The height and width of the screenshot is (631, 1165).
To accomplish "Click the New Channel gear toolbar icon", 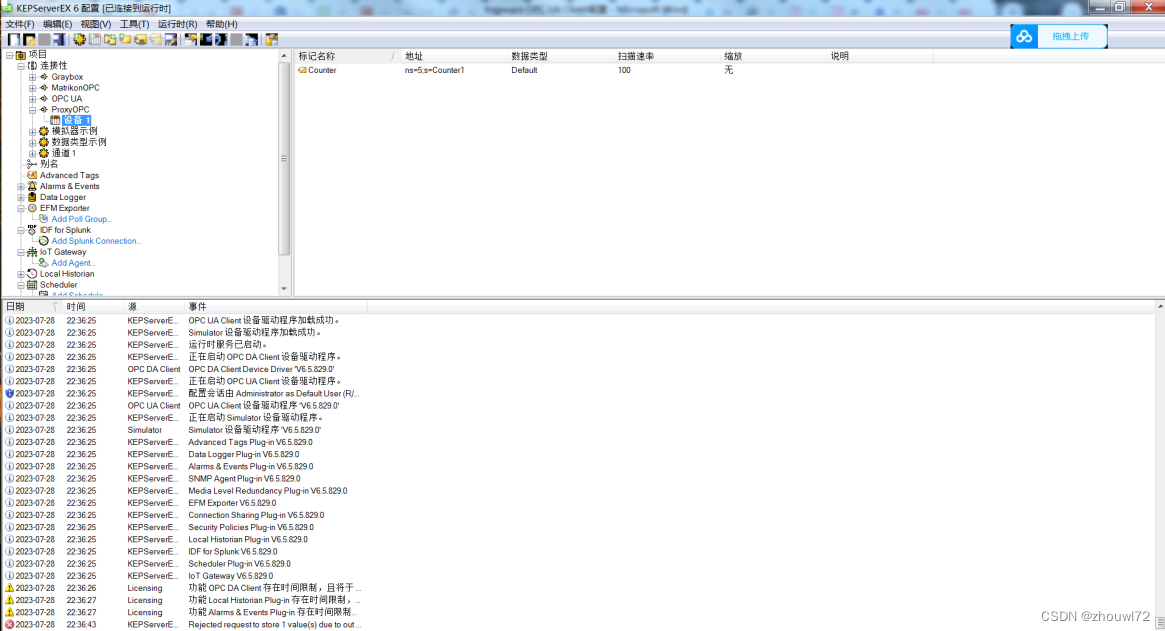I will (79, 38).
